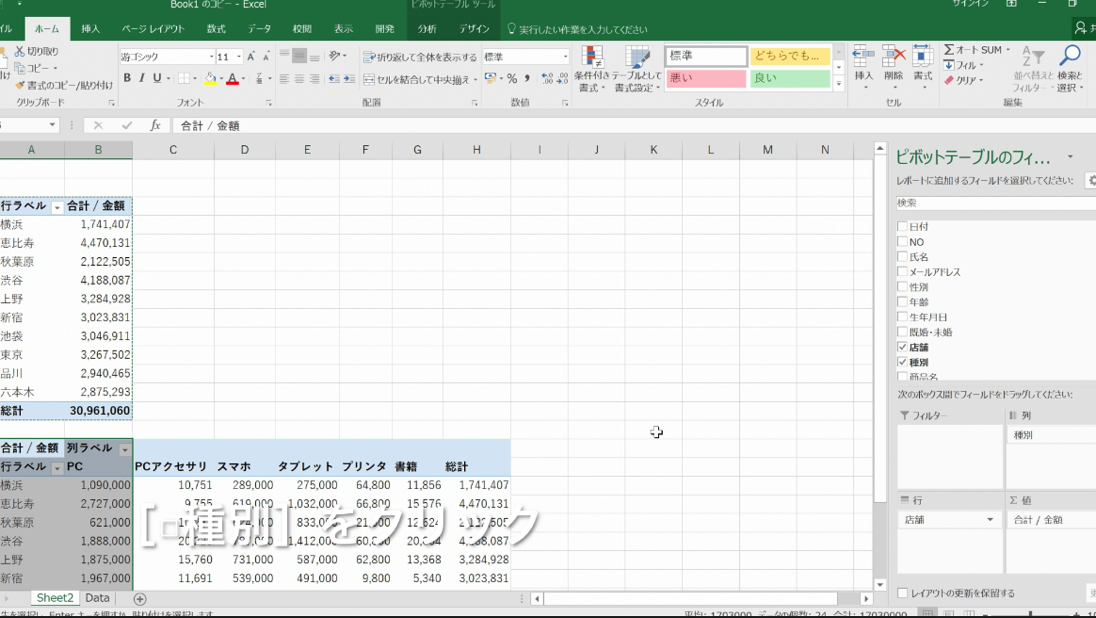Click the cut (切り取り) scissors icon
This screenshot has width=1096, height=618.
[20, 51]
